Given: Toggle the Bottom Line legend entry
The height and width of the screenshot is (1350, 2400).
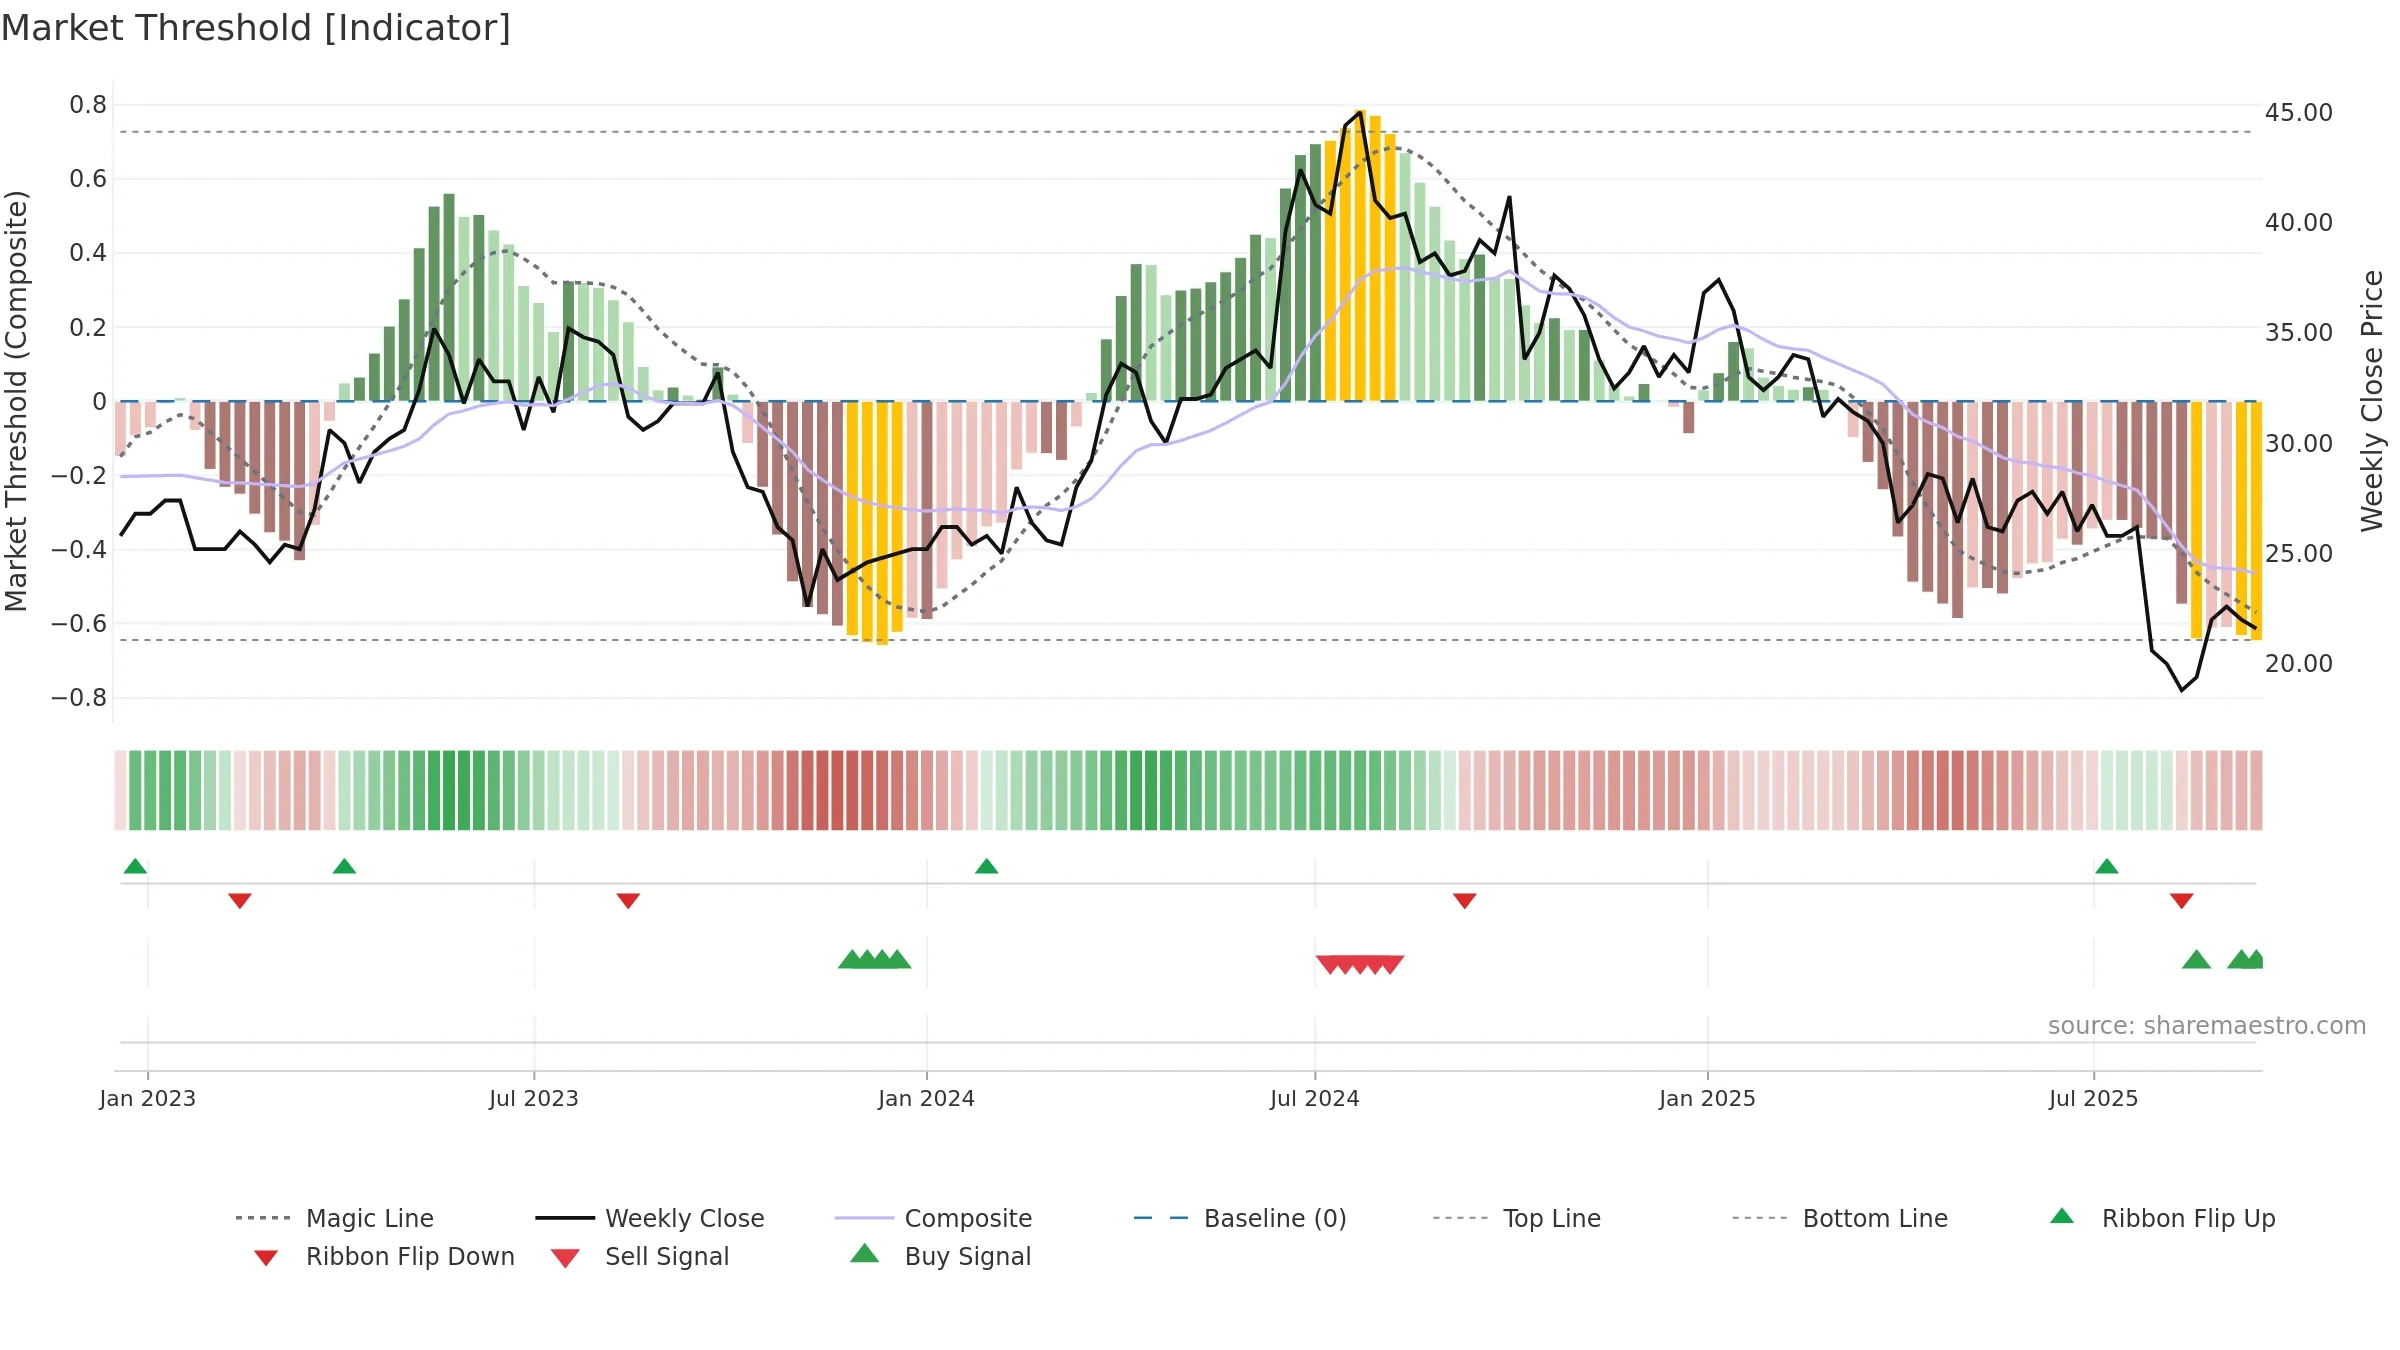Looking at the screenshot, I should 1840,1218.
